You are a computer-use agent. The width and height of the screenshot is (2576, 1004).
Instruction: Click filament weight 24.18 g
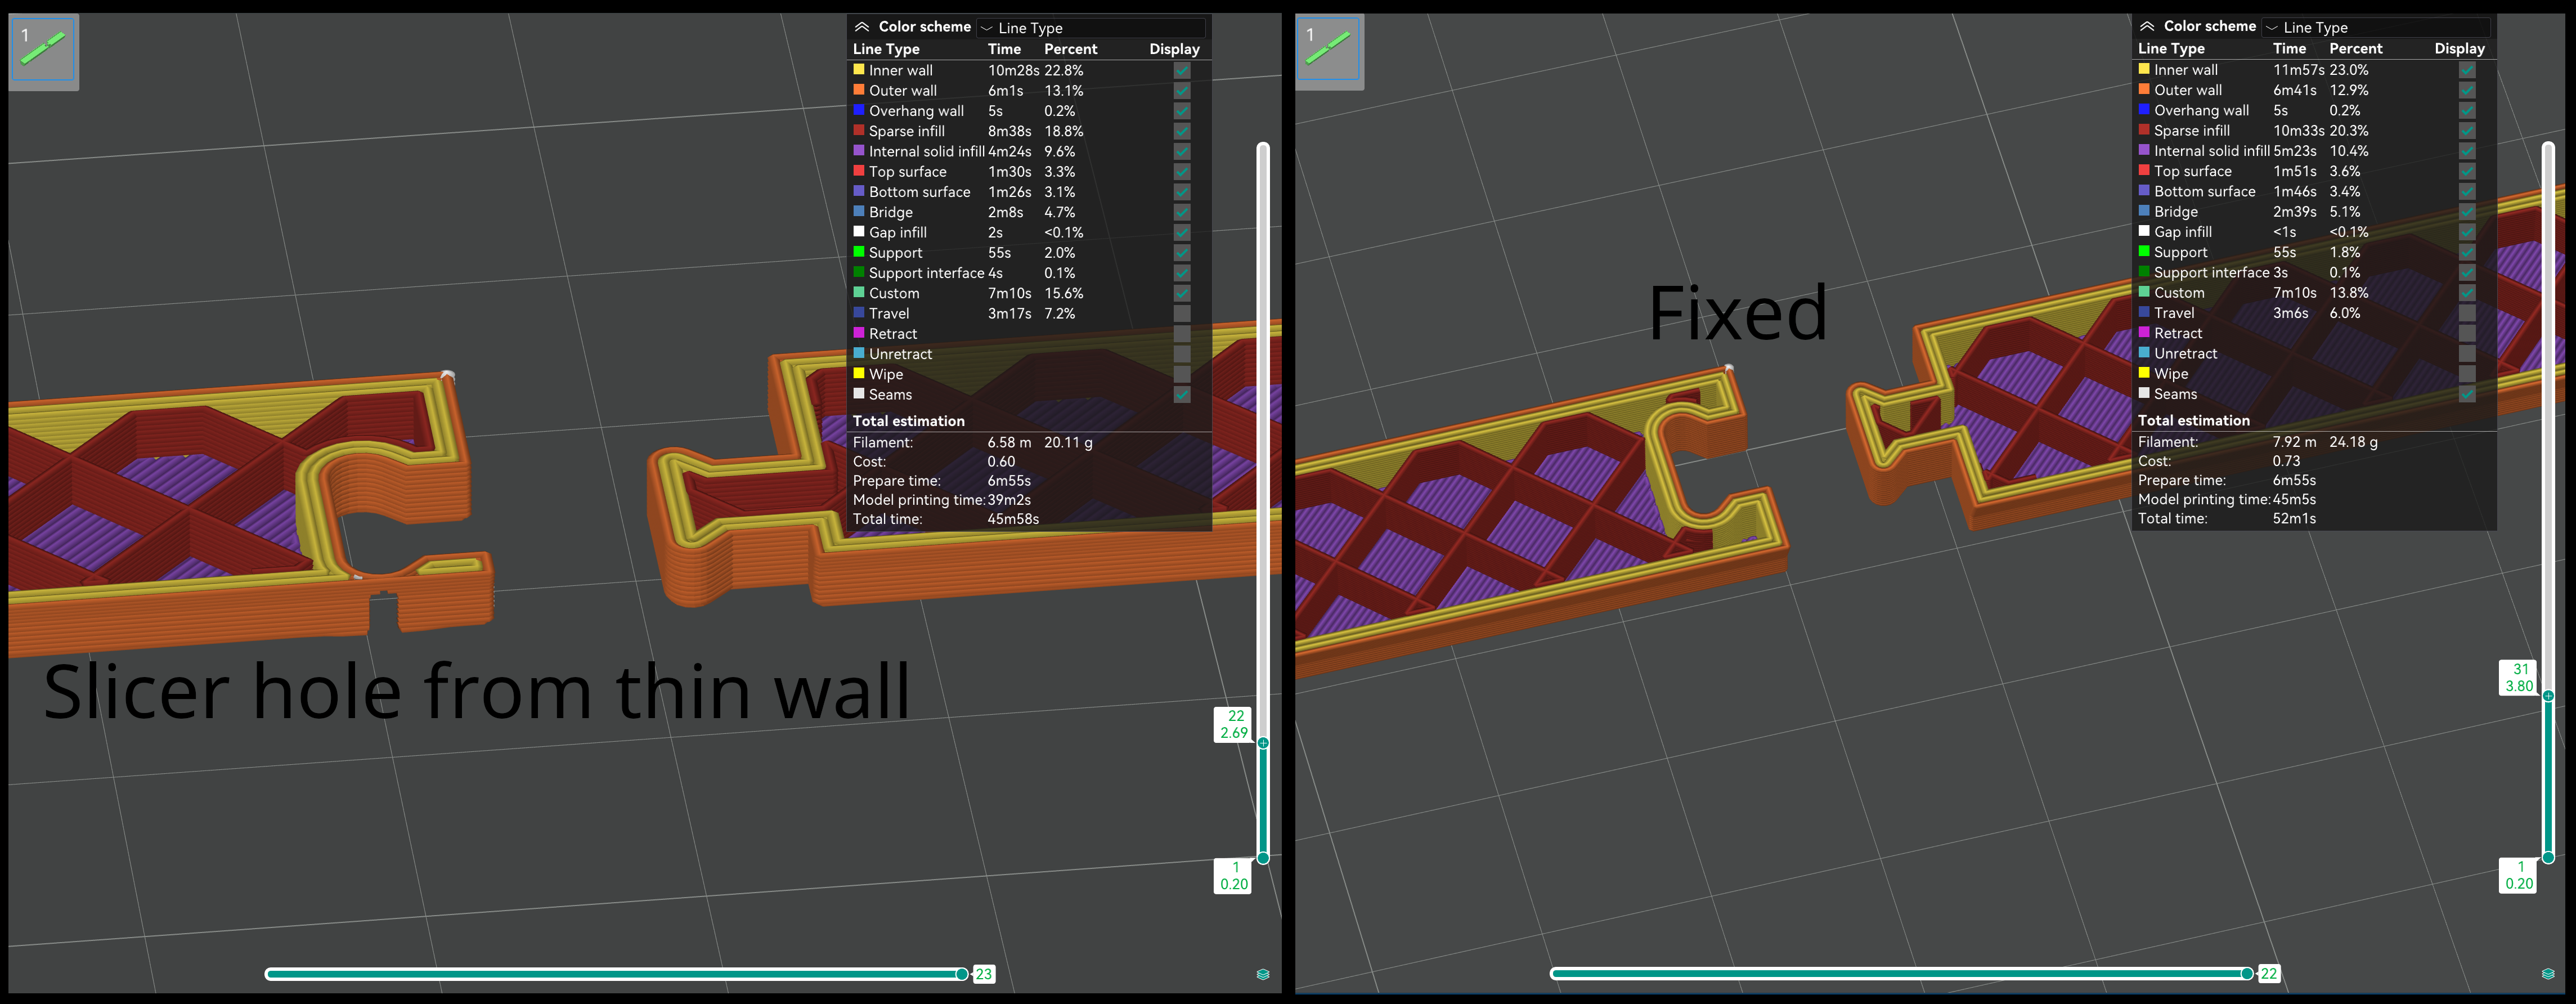pyautogui.click(x=2353, y=441)
